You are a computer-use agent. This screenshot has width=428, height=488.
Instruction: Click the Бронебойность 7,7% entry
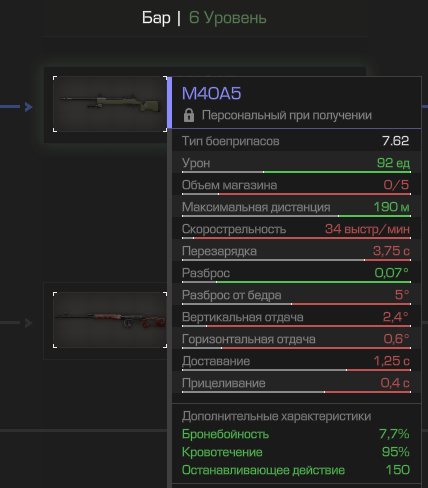[296, 434]
